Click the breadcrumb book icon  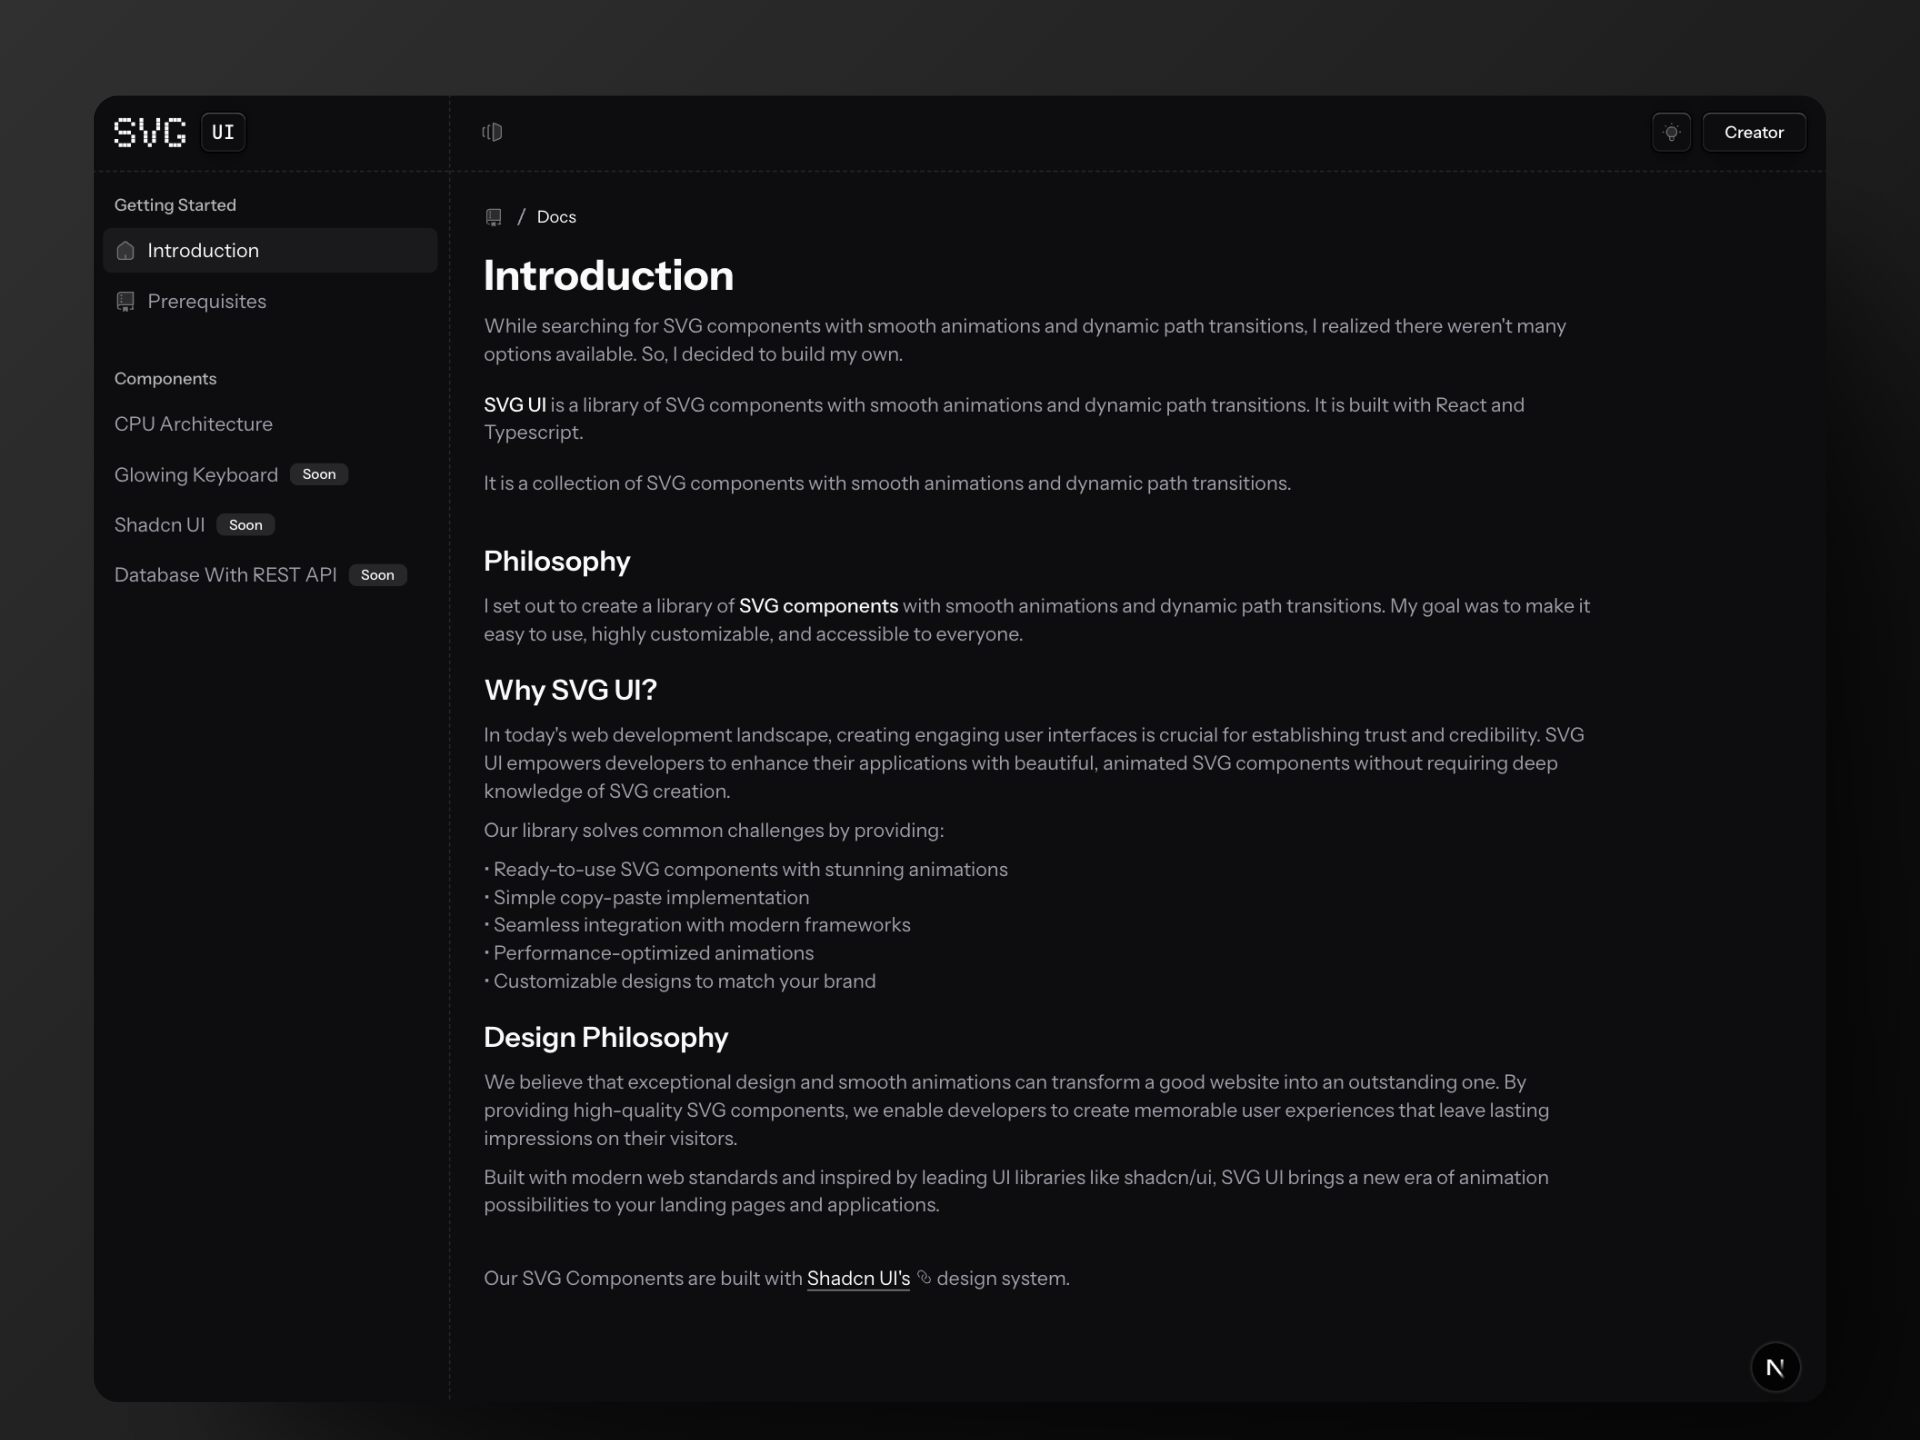tap(493, 217)
